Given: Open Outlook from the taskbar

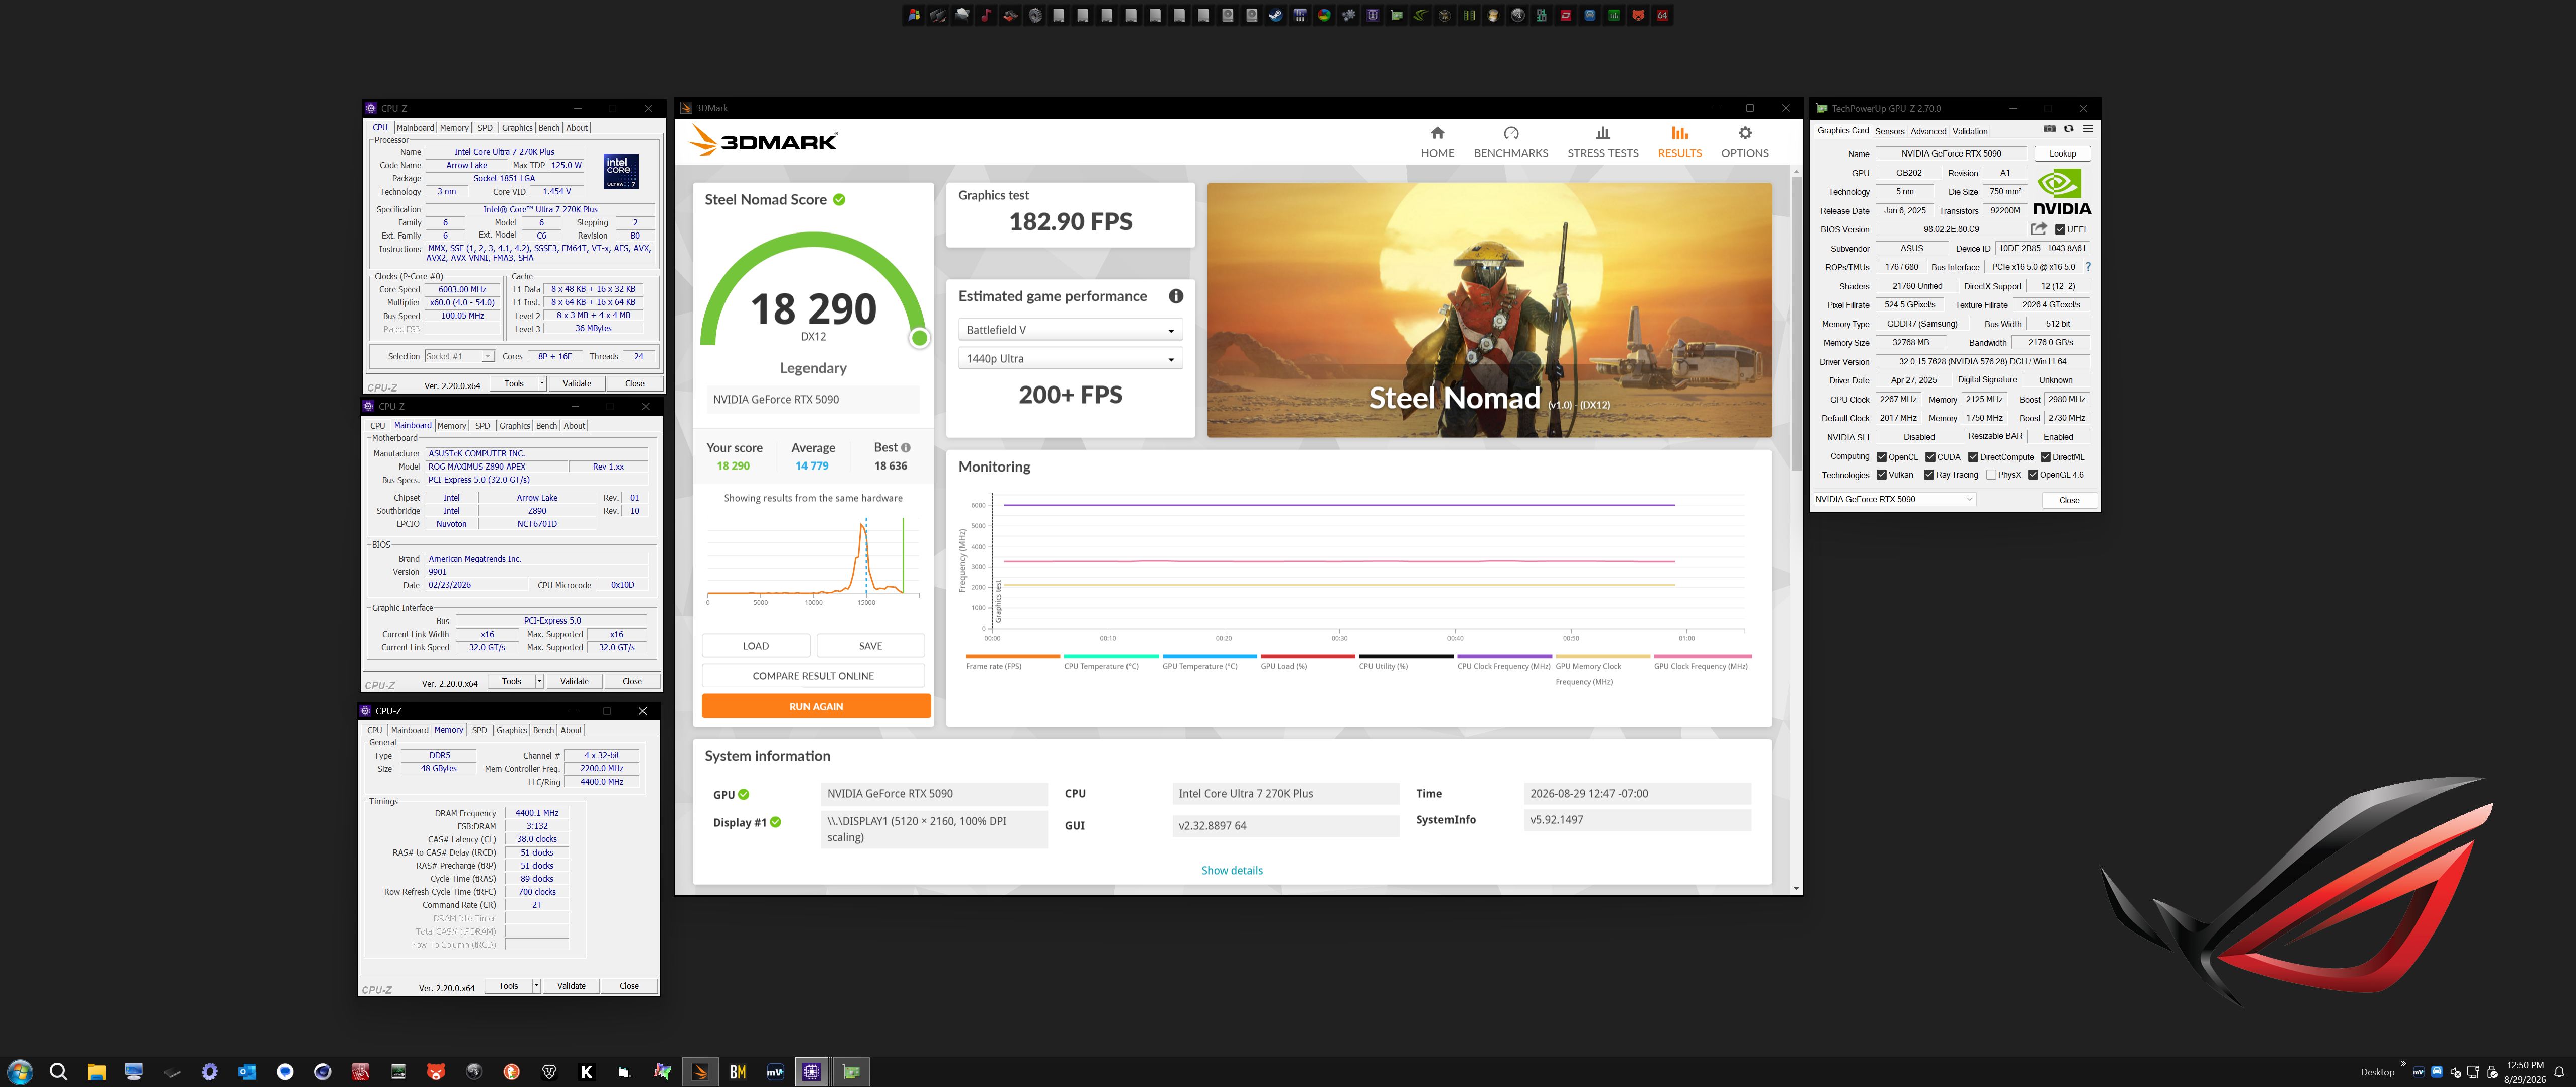Looking at the screenshot, I should (247, 1072).
